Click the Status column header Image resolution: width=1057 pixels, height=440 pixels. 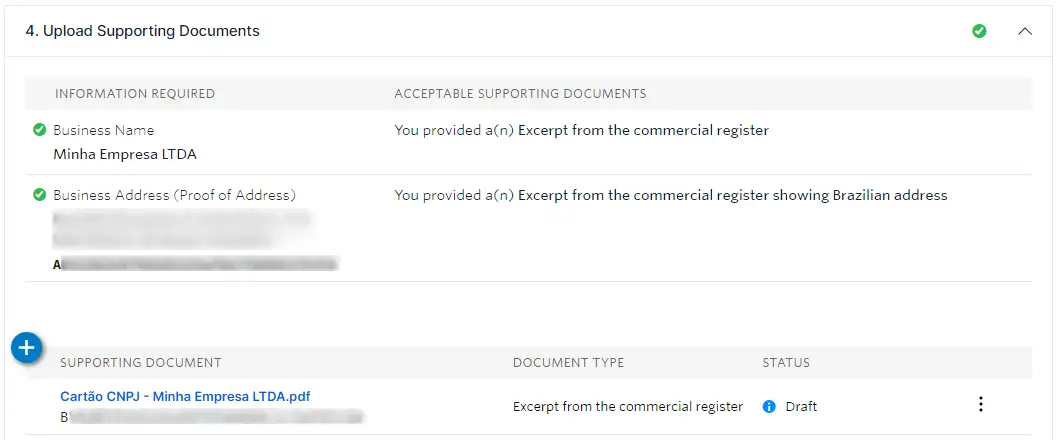tap(786, 362)
